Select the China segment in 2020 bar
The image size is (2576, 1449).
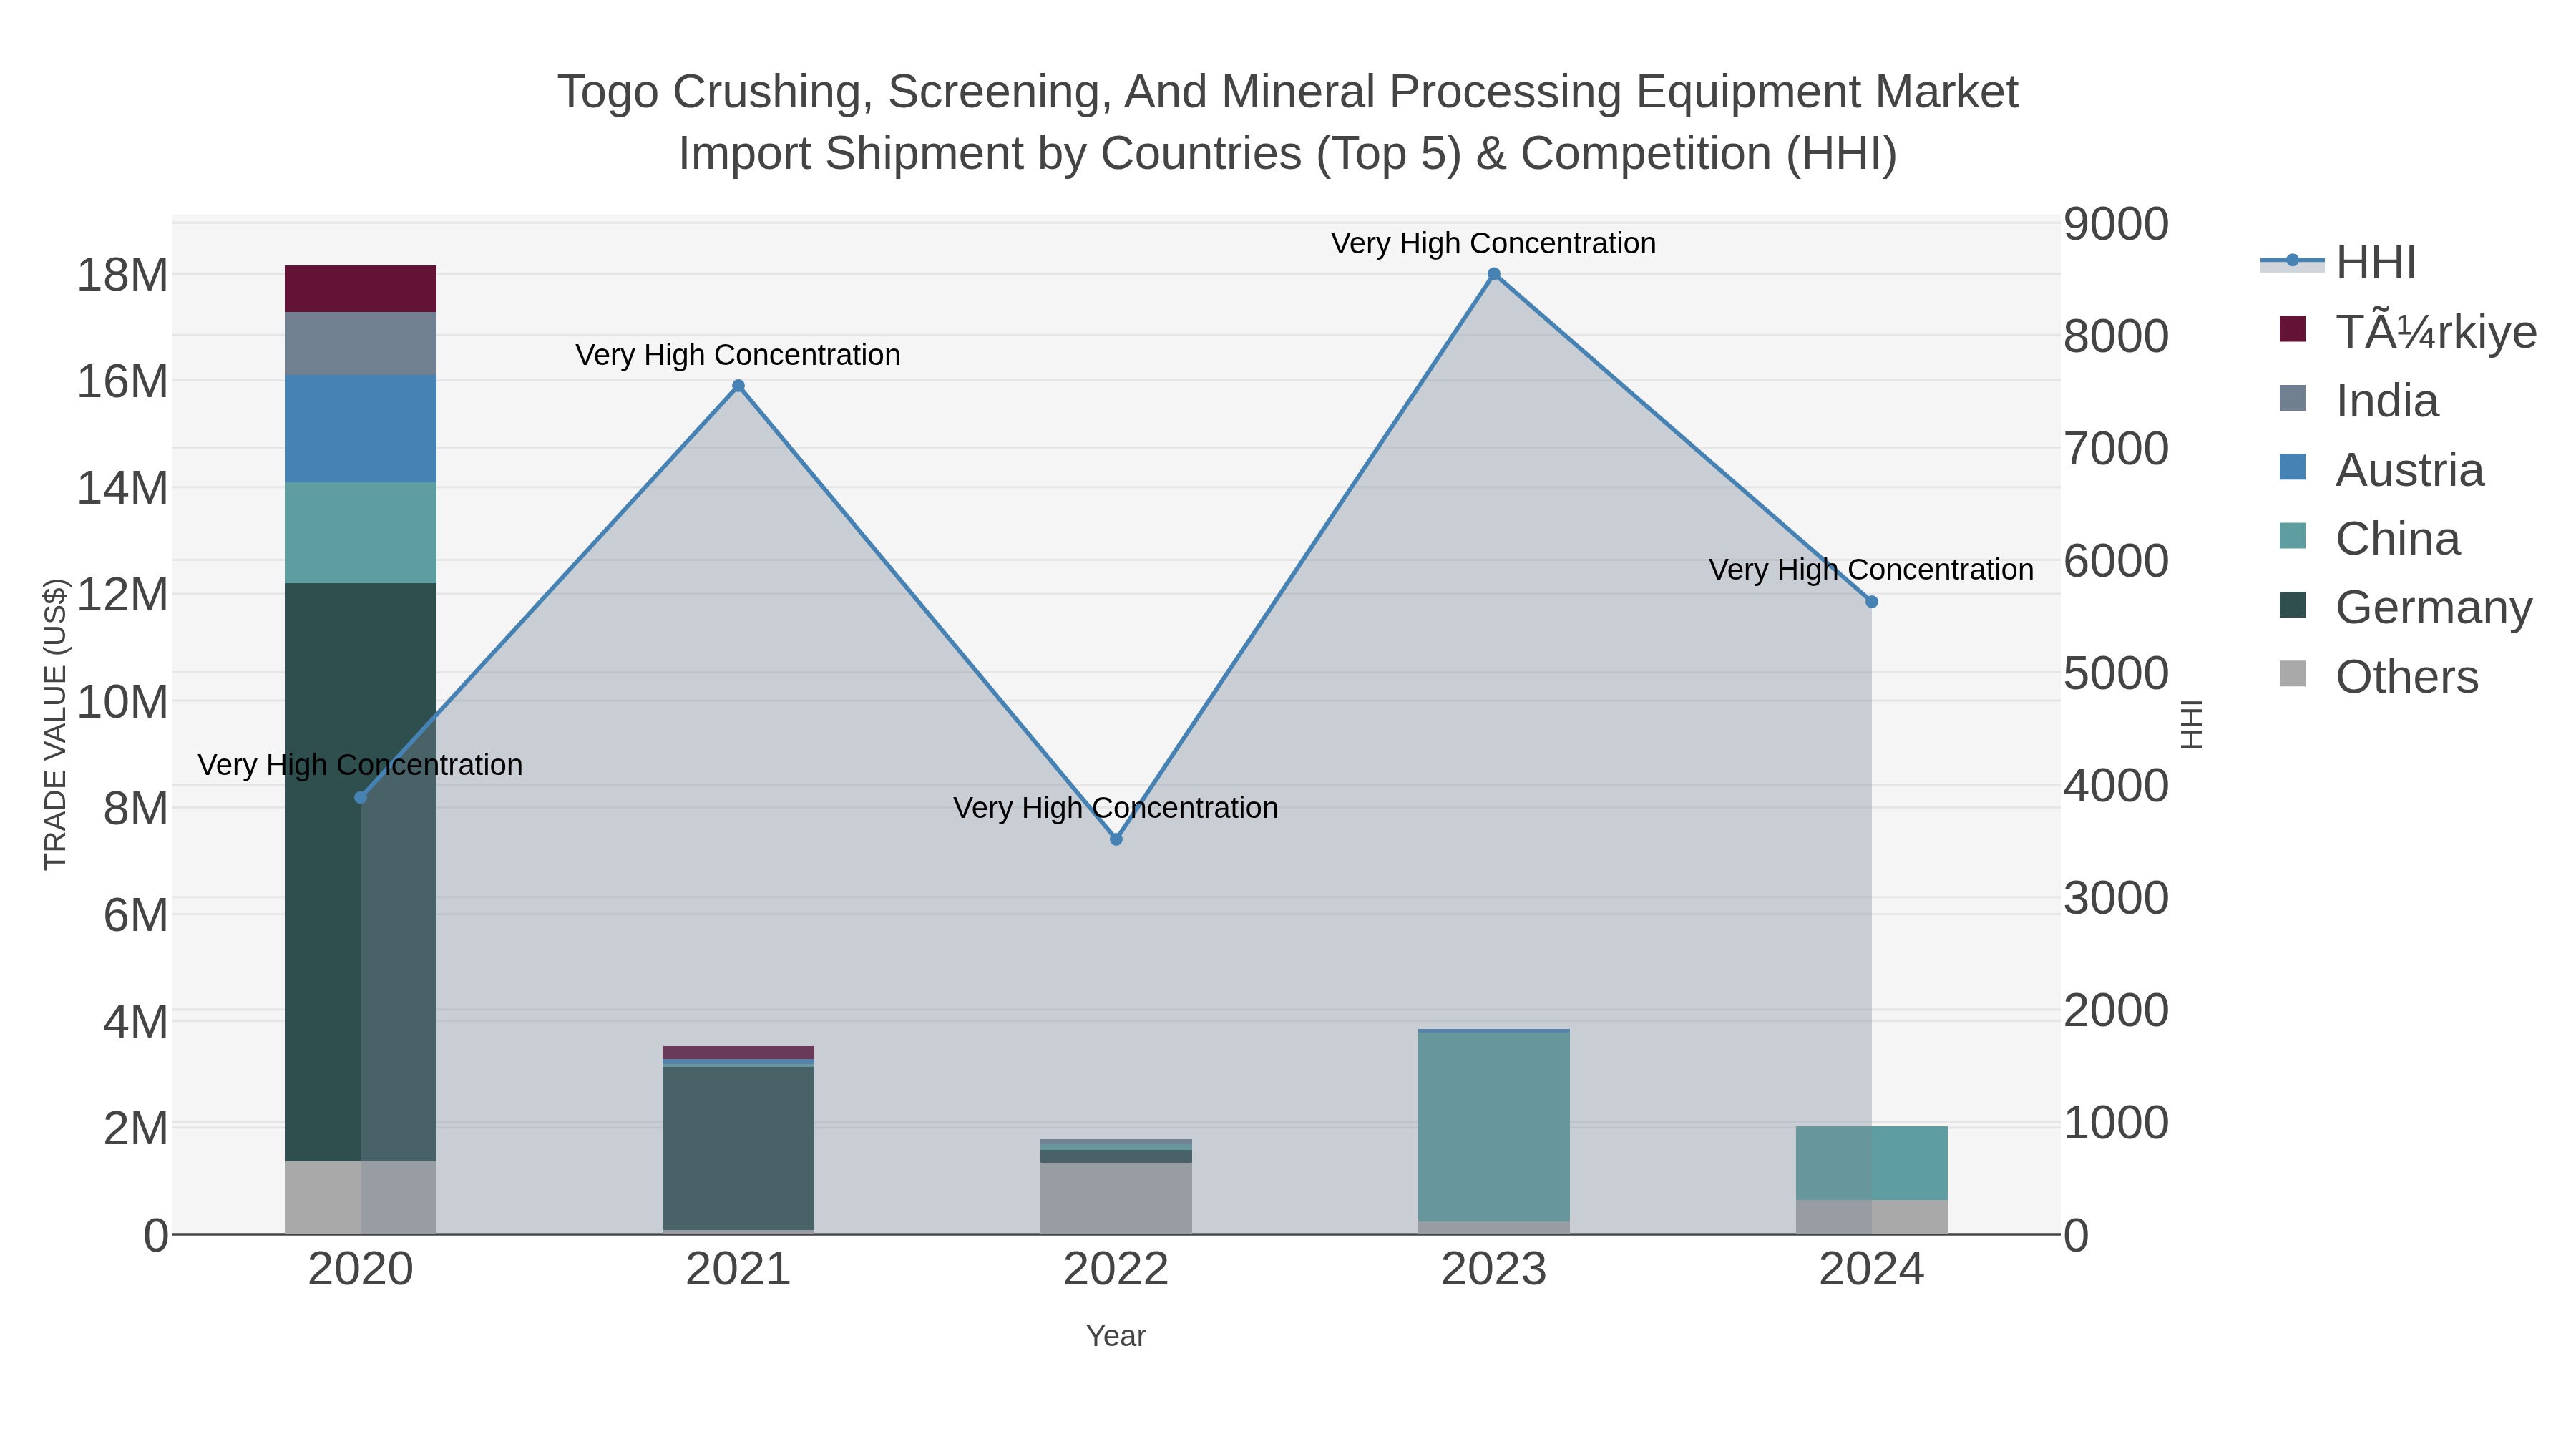click(x=361, y=533)
